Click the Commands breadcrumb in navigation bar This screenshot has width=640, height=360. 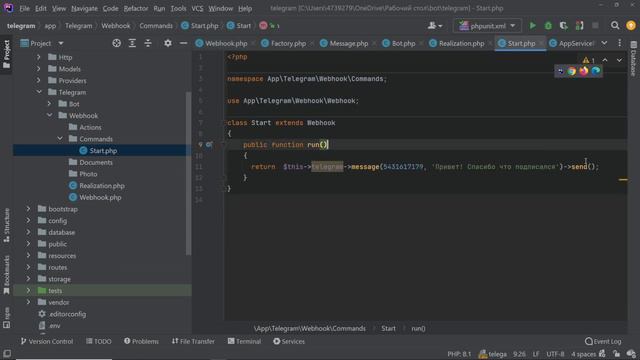point(156,26)
